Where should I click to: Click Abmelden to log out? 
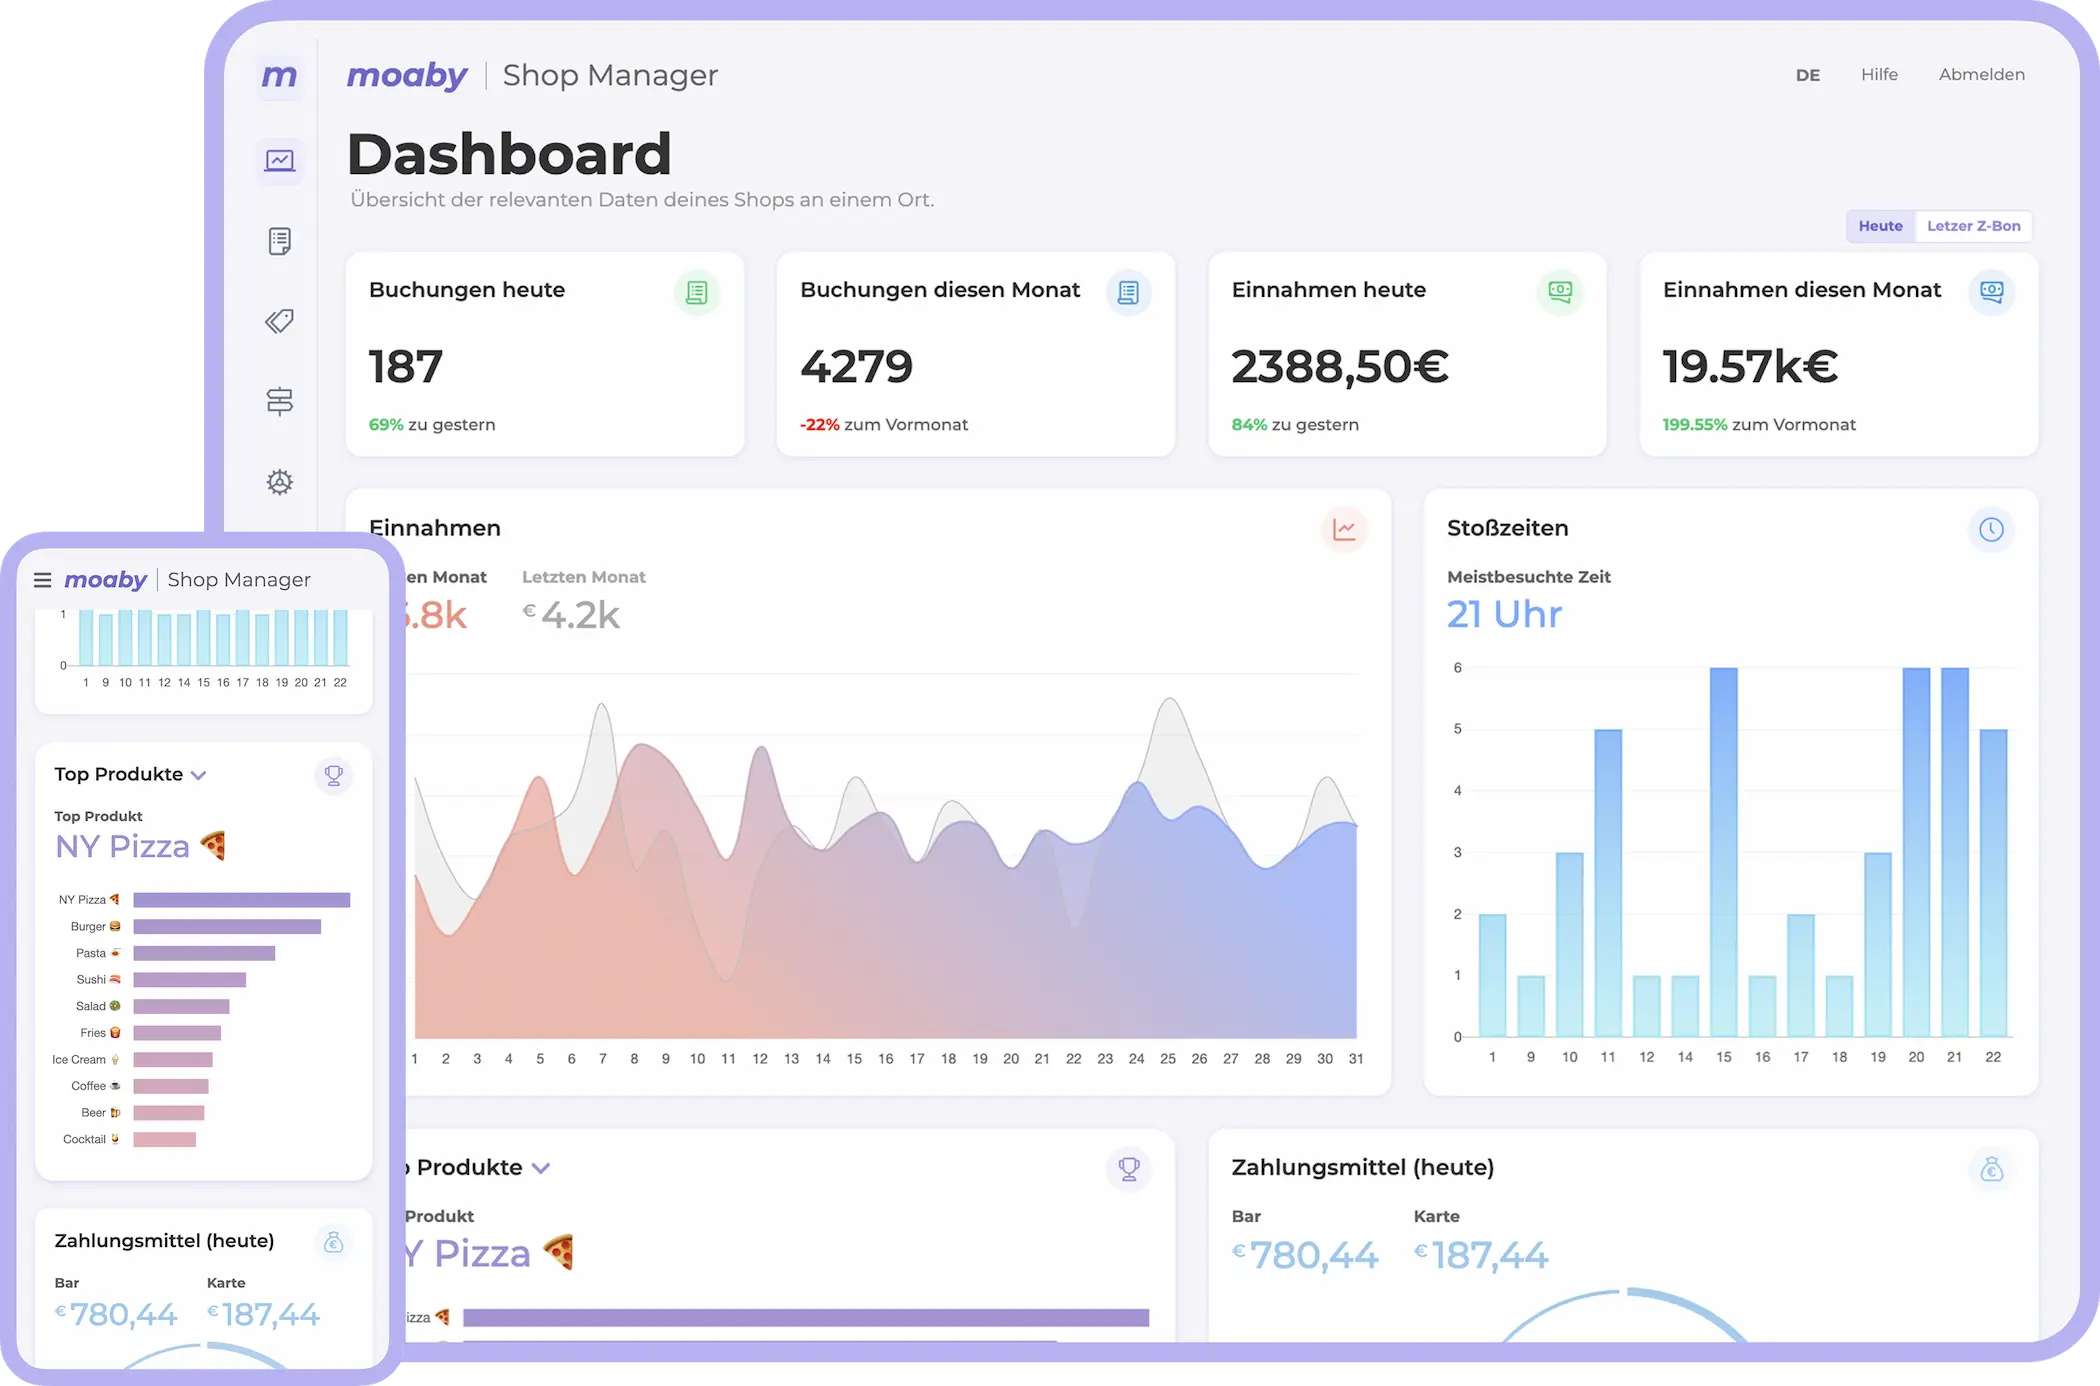(x=1981, y=75)
